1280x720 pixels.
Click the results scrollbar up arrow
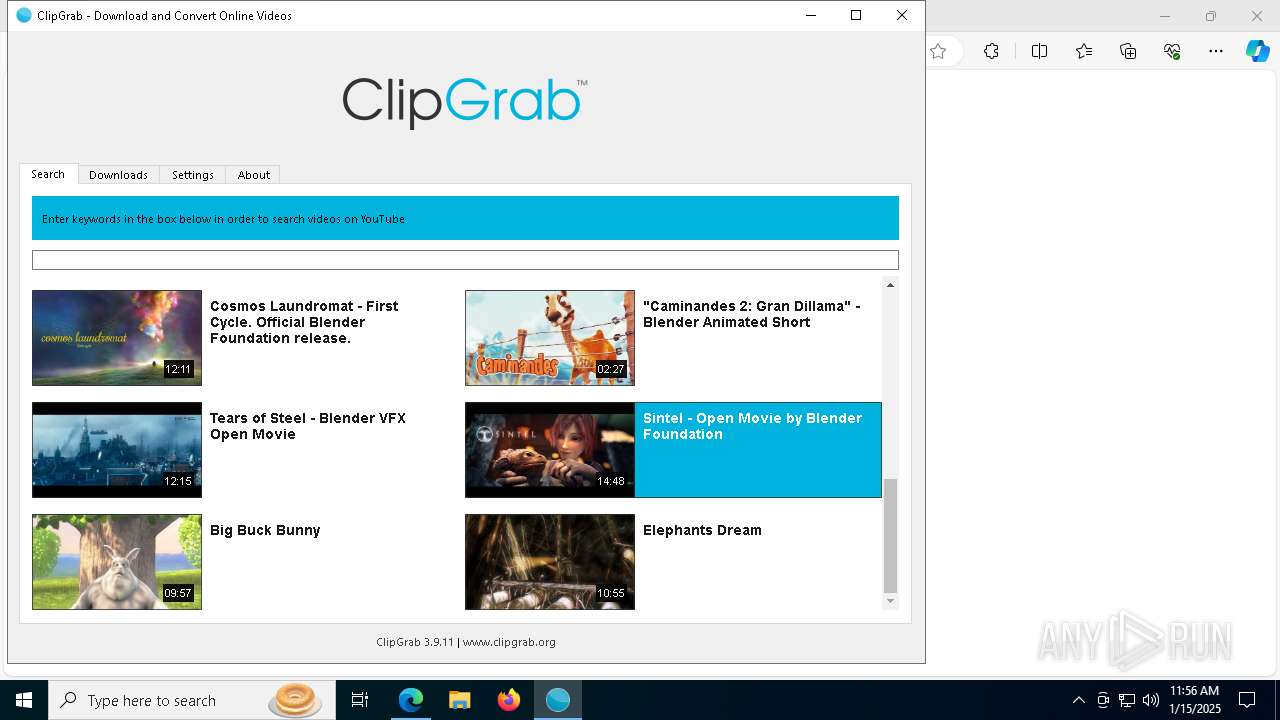[890, 286]
